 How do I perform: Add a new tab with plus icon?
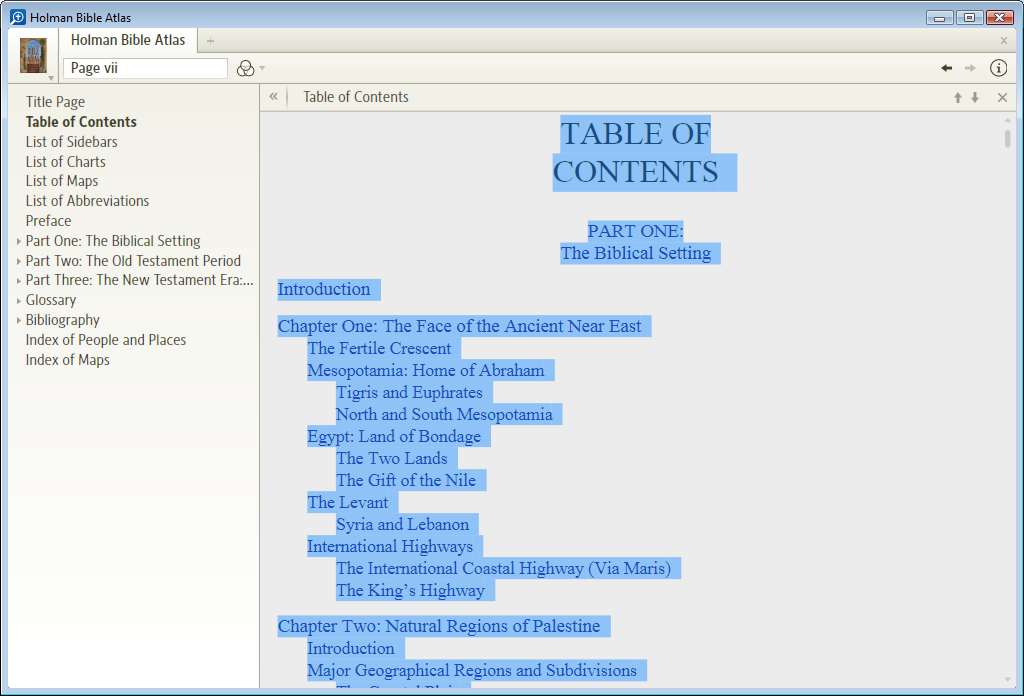tap(210, 41)
